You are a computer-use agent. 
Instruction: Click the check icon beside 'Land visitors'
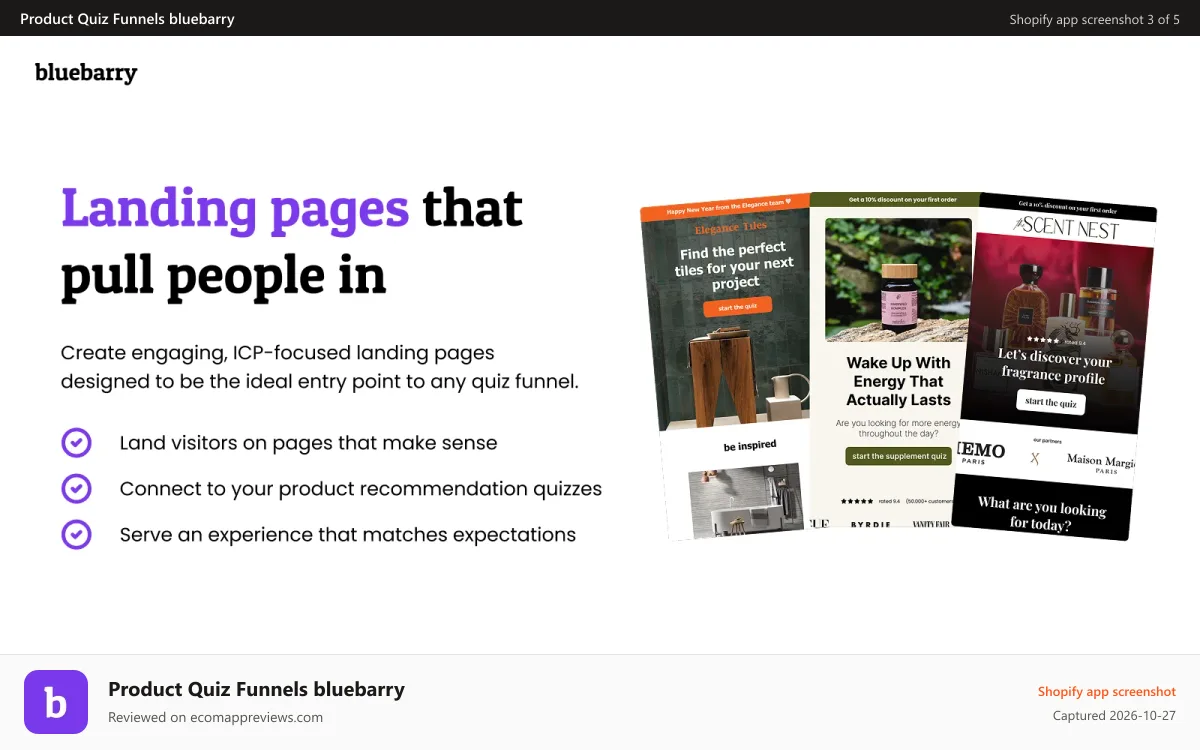tap(76, 443)
